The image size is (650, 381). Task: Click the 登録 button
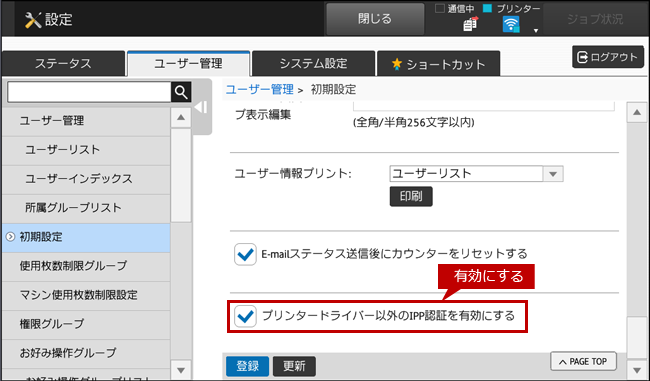[247, 366]
